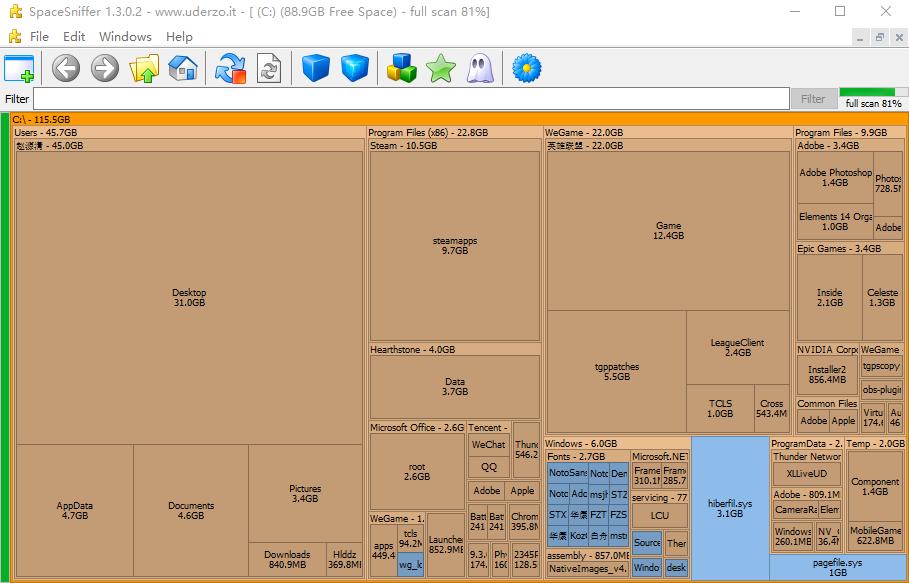909x583 pixels.
Task: Expand the steamapps 9.7GB block
Action: click(455, 245)
